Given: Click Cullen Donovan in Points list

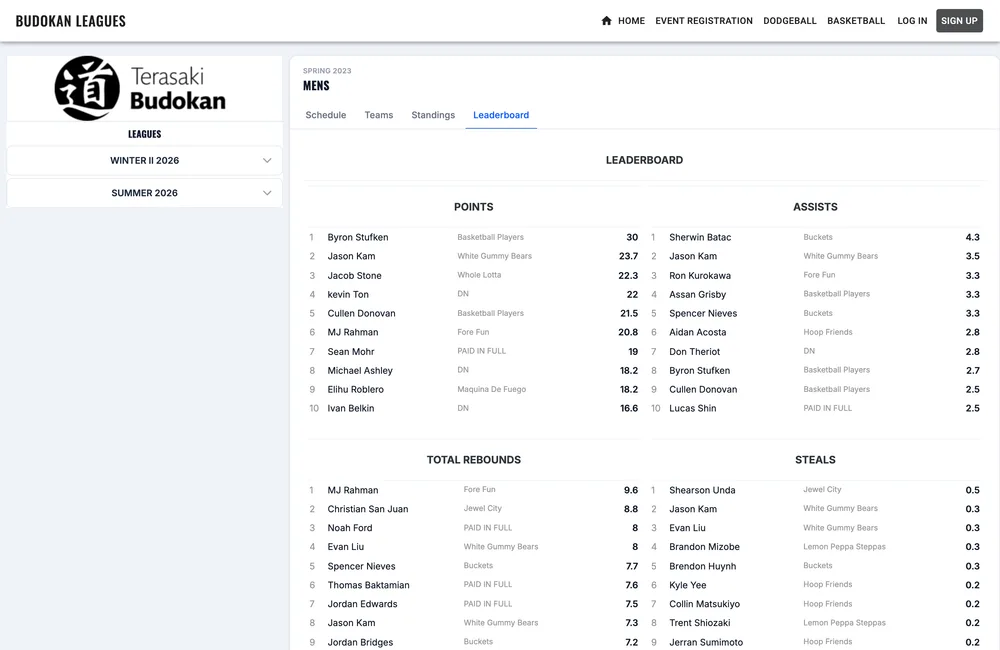Looking at the screenshot, I should coord(362,313).
